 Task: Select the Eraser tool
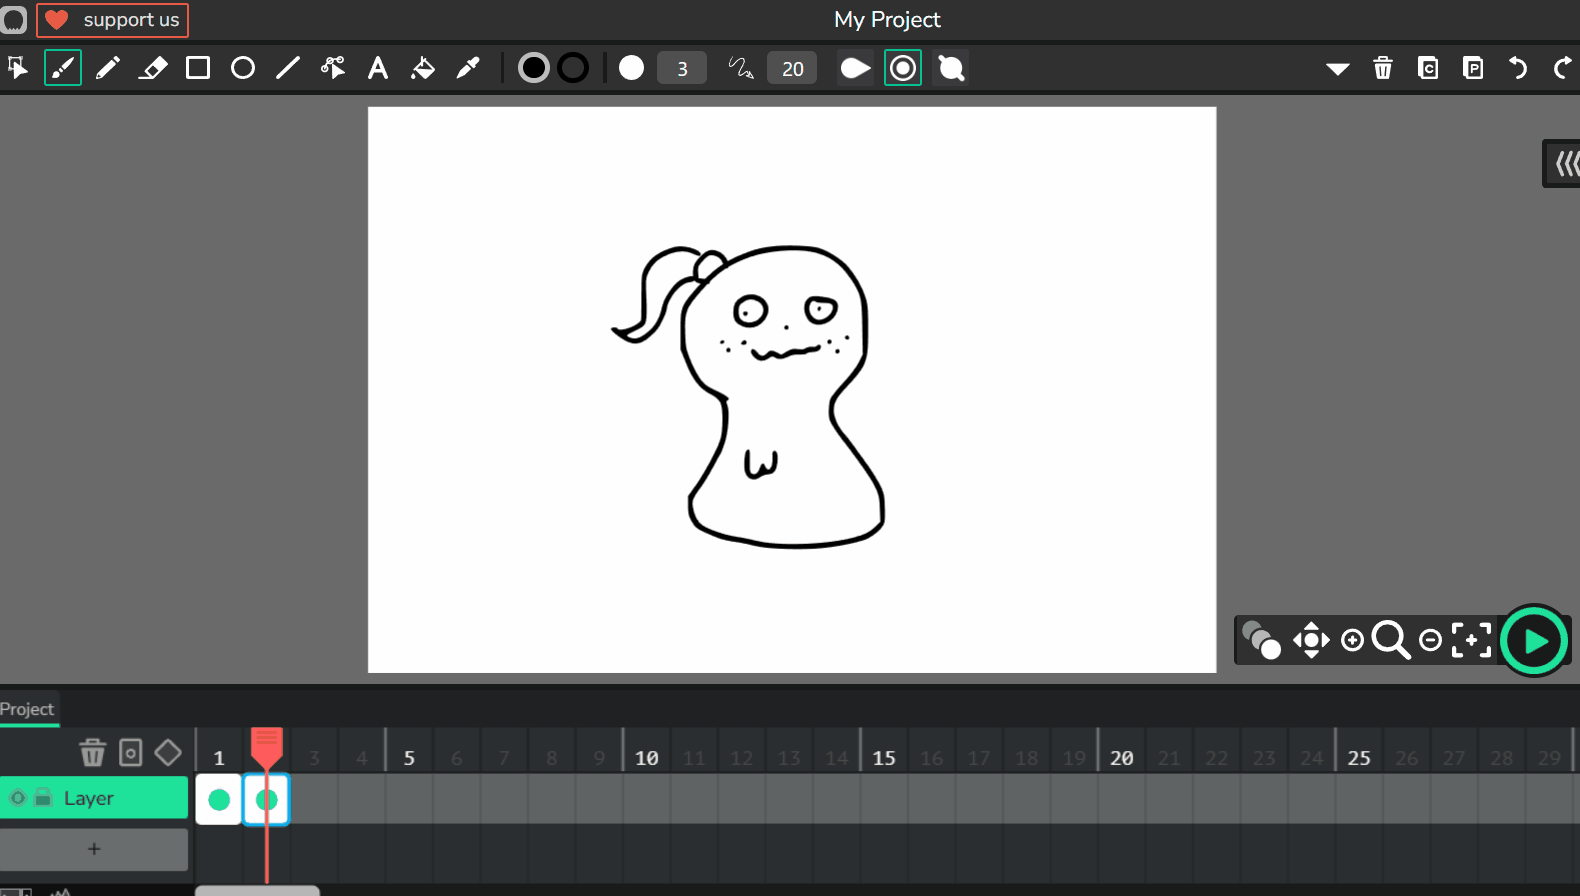coord(153,68)
